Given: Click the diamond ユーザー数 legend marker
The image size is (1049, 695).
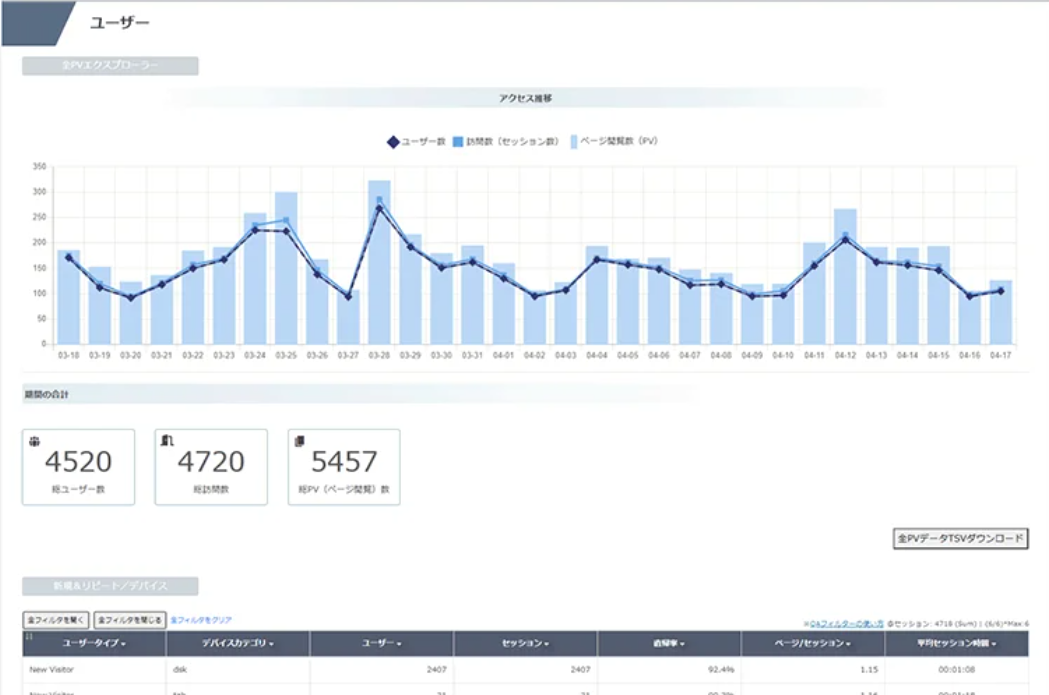Looking at the screenshot, I should (393, 142).
